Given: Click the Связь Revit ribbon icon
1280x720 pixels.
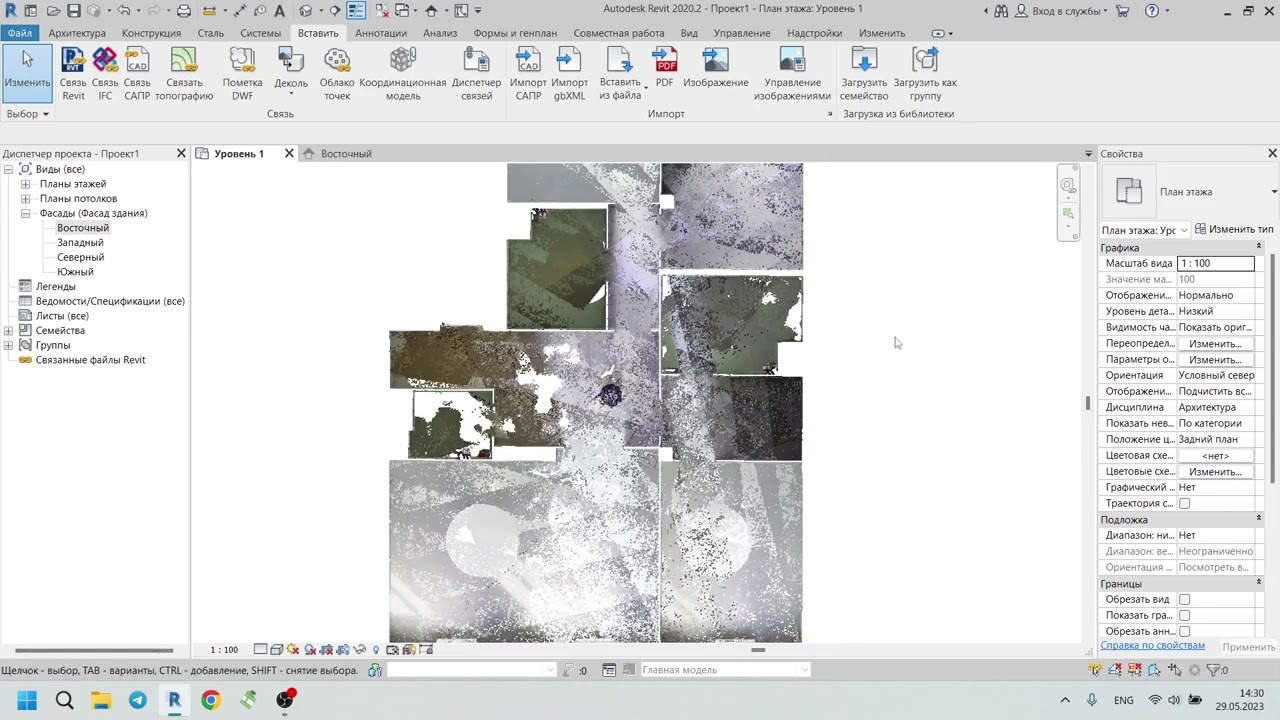Looking at the screenshot, I should [x=73, y=74].
